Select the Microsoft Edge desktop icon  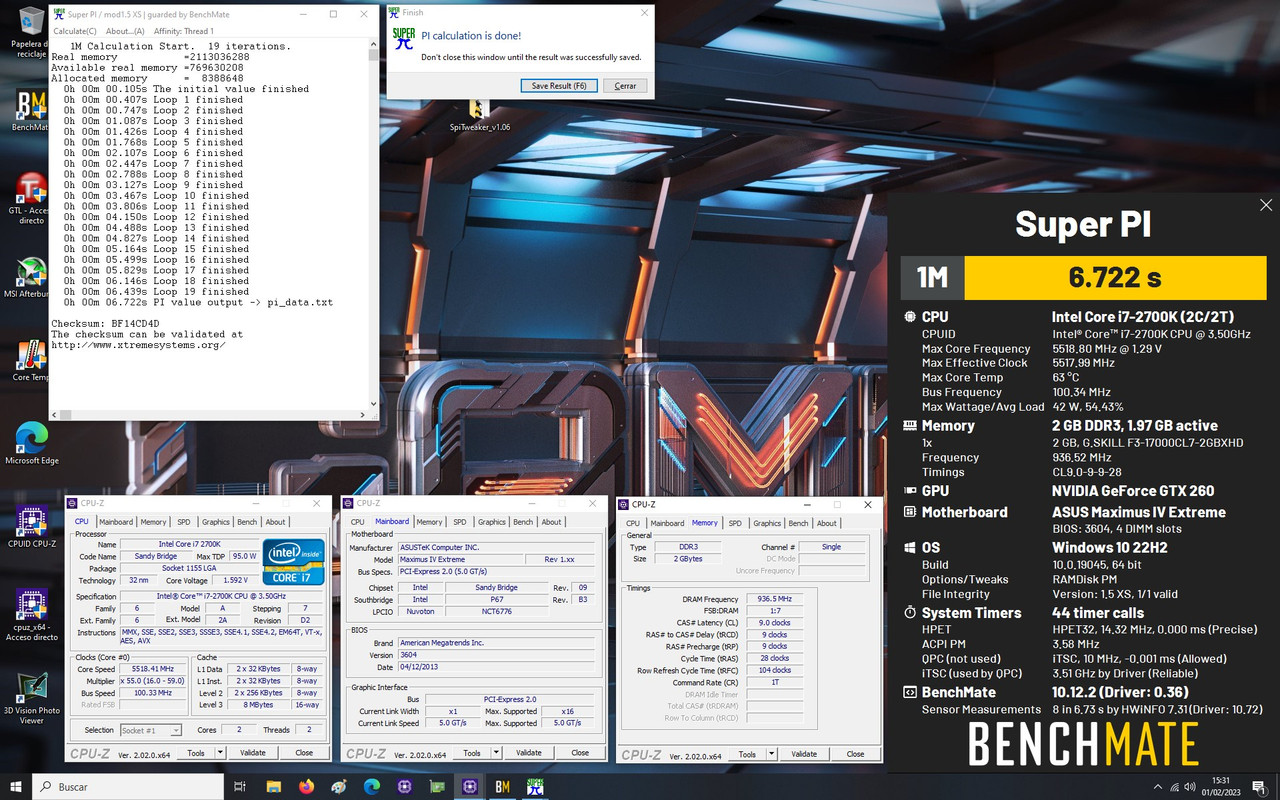pos(32,443)
